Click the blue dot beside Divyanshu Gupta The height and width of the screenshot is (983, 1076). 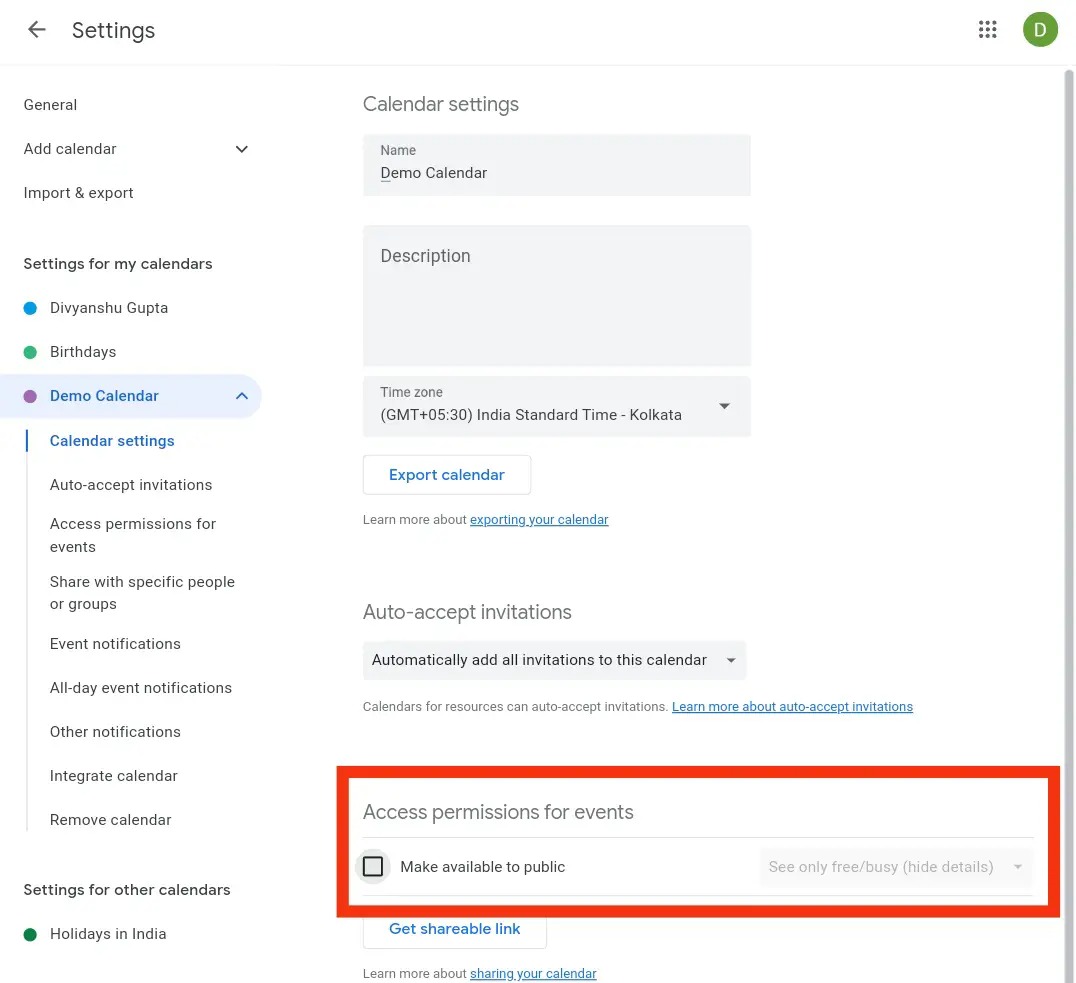click(29, 308)
